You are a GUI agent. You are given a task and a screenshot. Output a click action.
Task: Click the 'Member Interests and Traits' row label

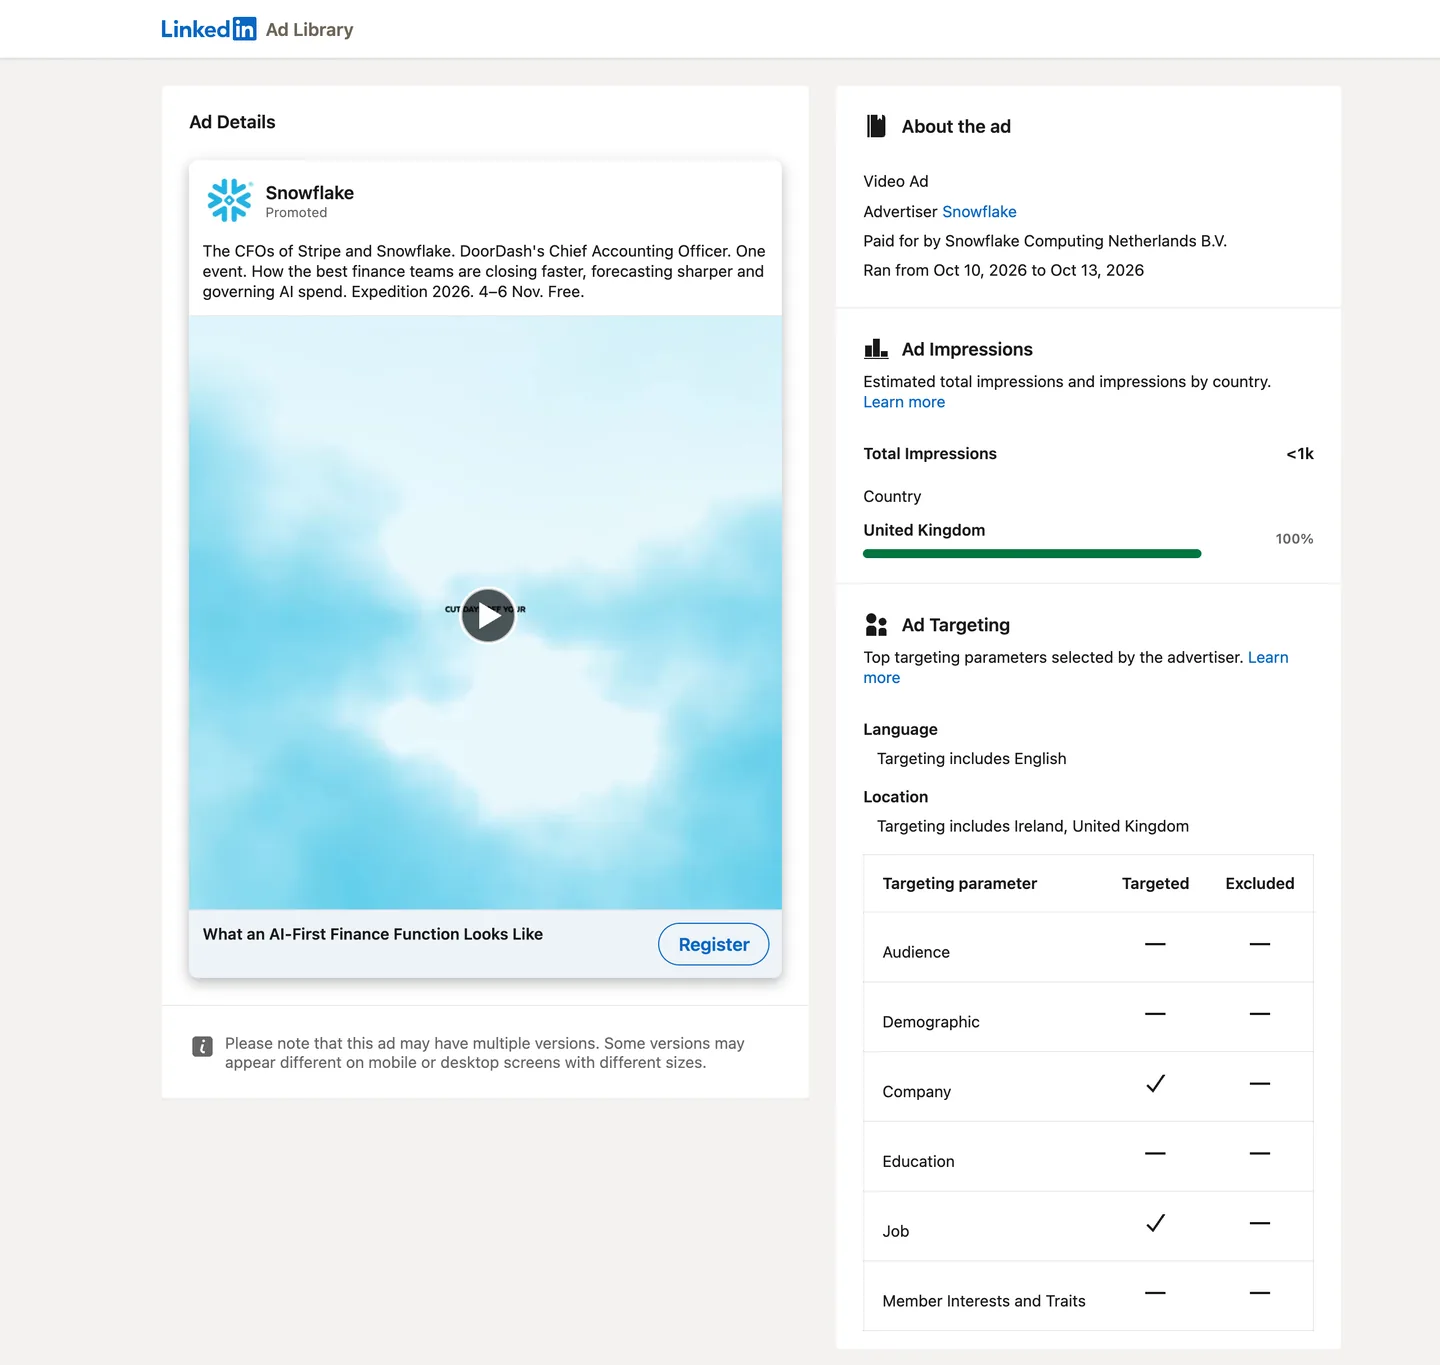coord(984,1301)
